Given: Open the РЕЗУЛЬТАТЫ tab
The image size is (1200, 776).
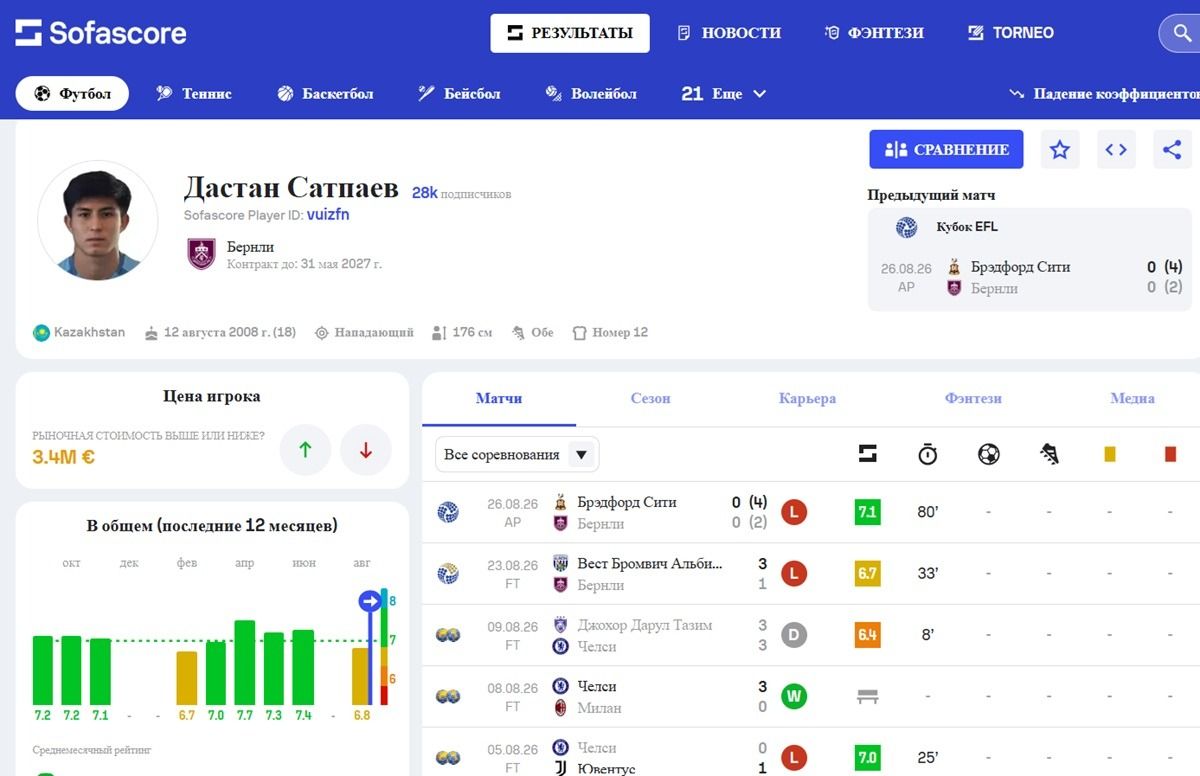Looking at the screenshot, I should point(570,33).
